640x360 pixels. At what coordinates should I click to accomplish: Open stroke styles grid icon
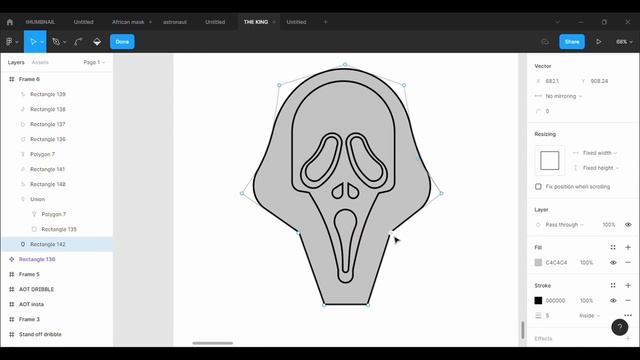[613, 285]
